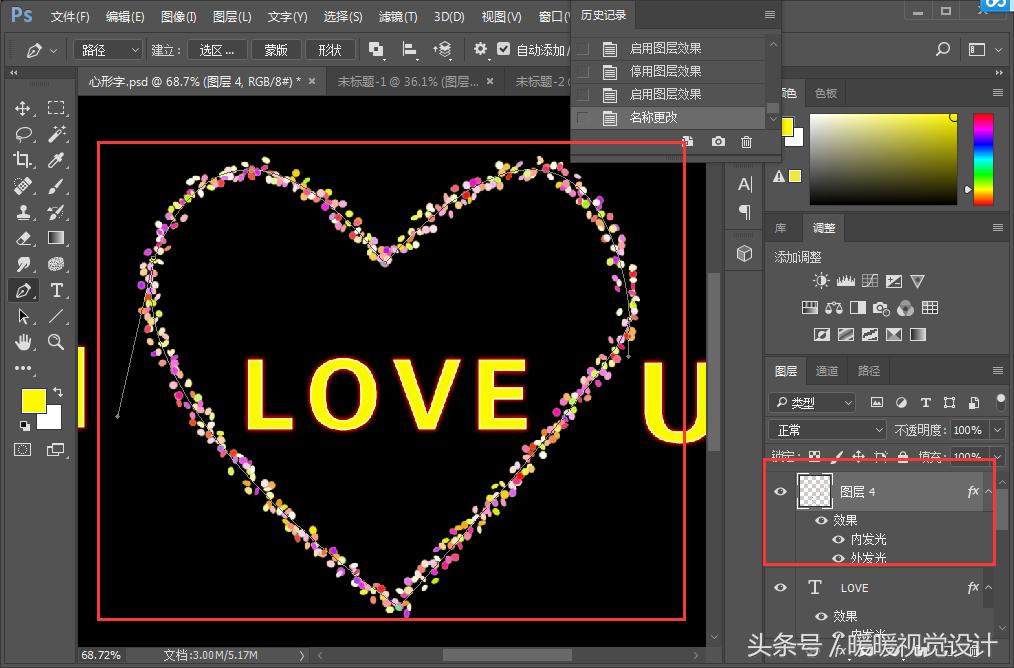Open the 路径 mode dropdown
Image resolution: width=1014 pixels, height=668 pixels.
(x=108, y=50)
